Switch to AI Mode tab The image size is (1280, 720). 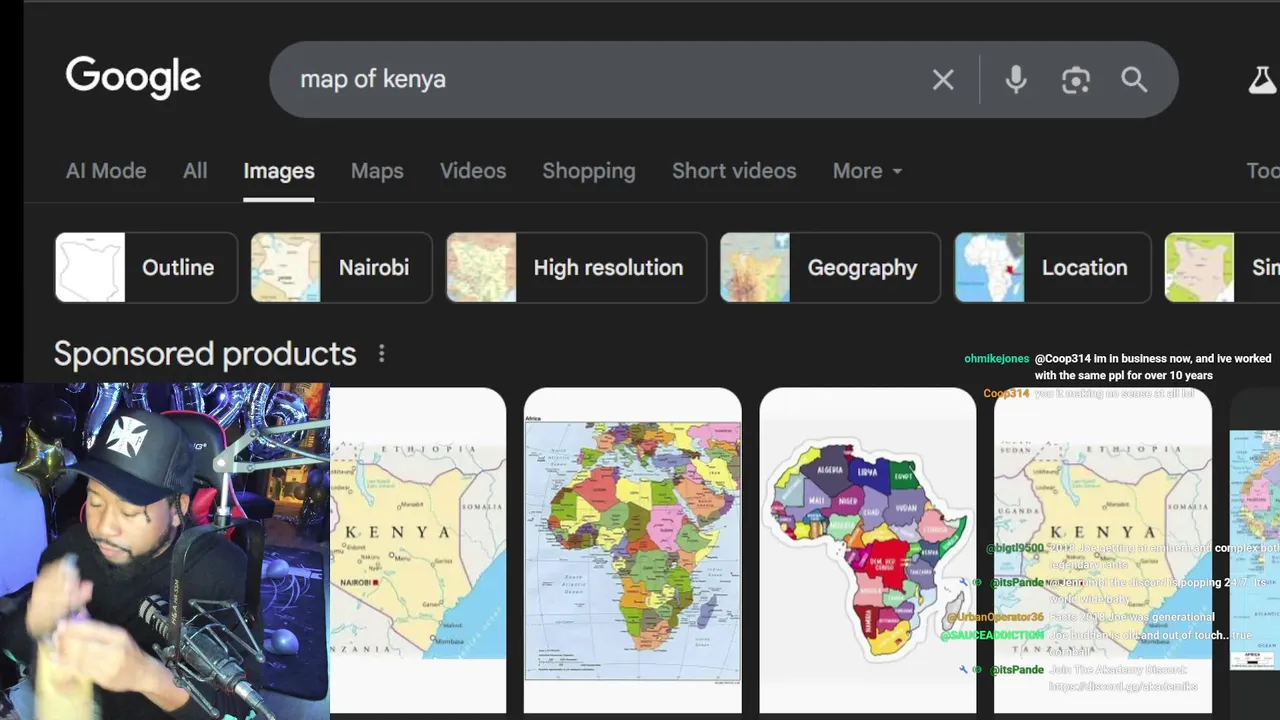pos(106,171)
